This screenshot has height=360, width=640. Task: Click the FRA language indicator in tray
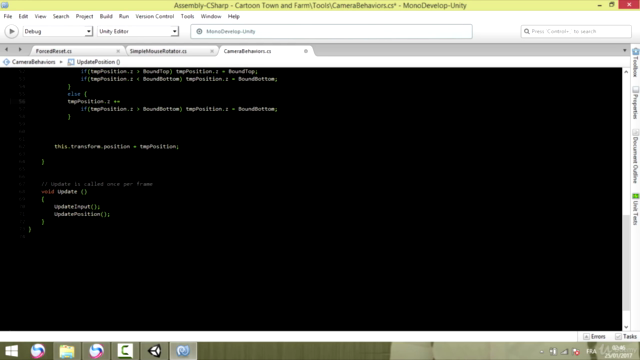click(x=591, y=351)
